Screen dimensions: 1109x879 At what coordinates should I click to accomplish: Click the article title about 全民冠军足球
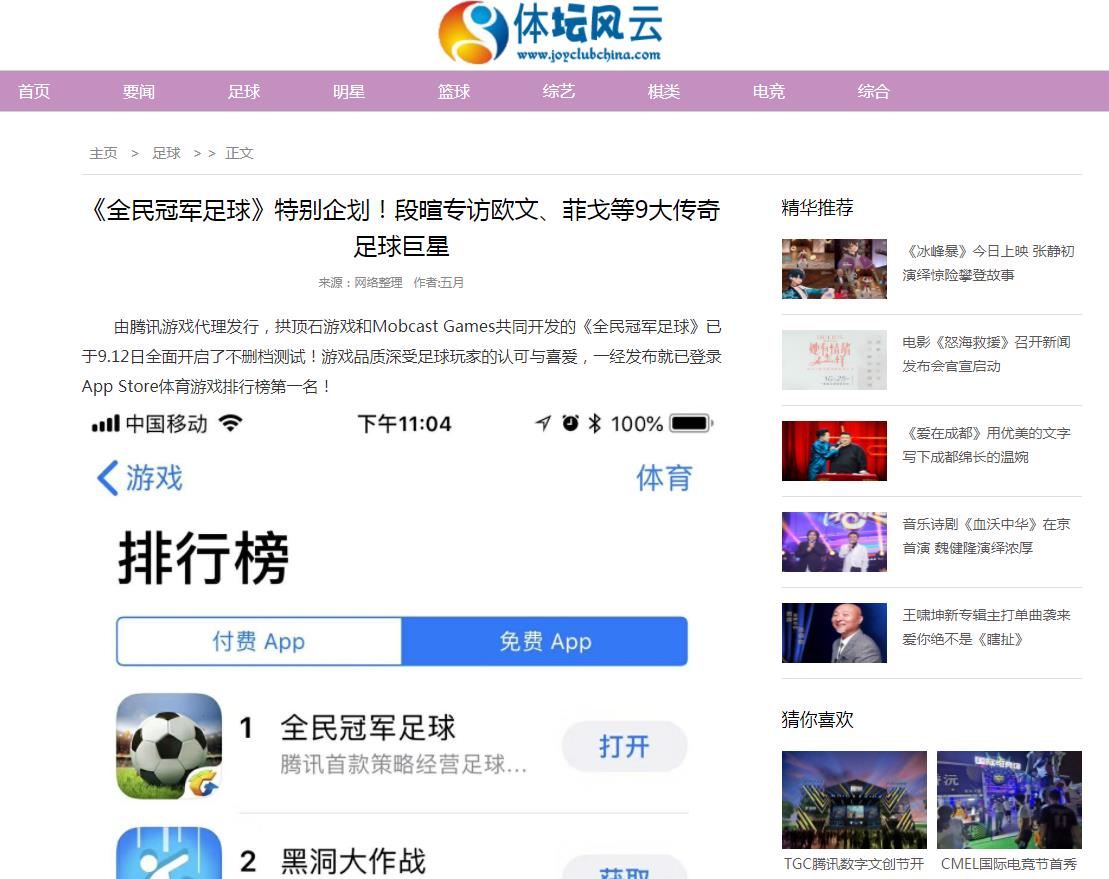tap(402, 228)
